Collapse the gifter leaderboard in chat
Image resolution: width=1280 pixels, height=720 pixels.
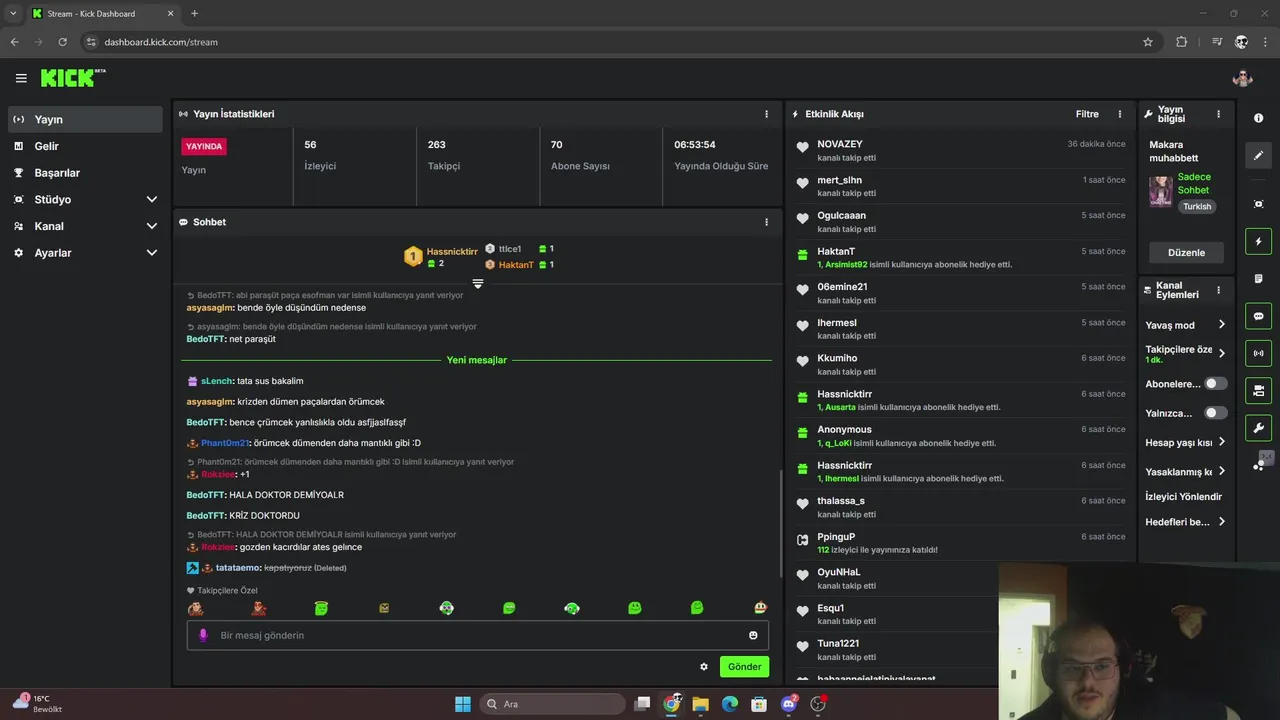pos(478,284)
